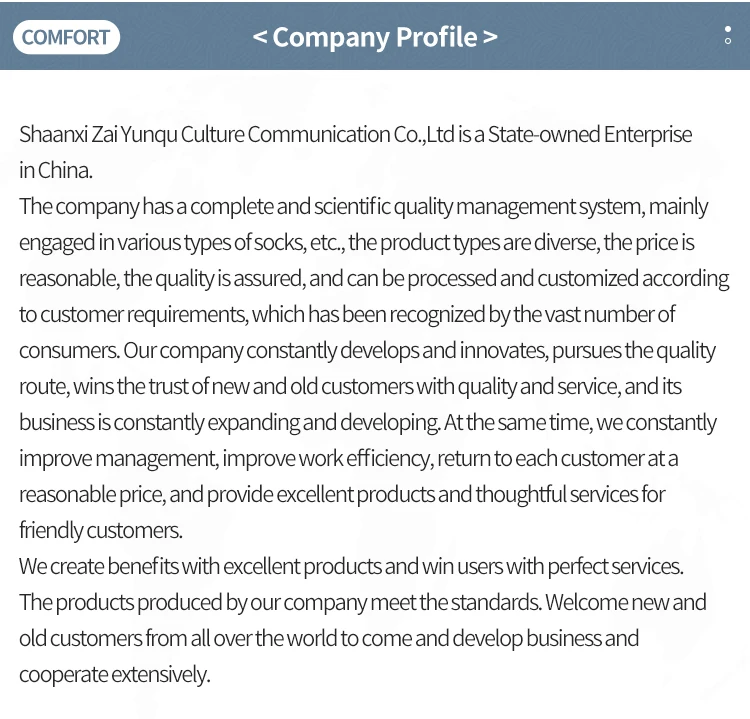Image resolution: width=750 pixels, height=719 pixels.
Task: Click the line starting "reasonable, the quality is assured"
Action: tap(373, 278)
